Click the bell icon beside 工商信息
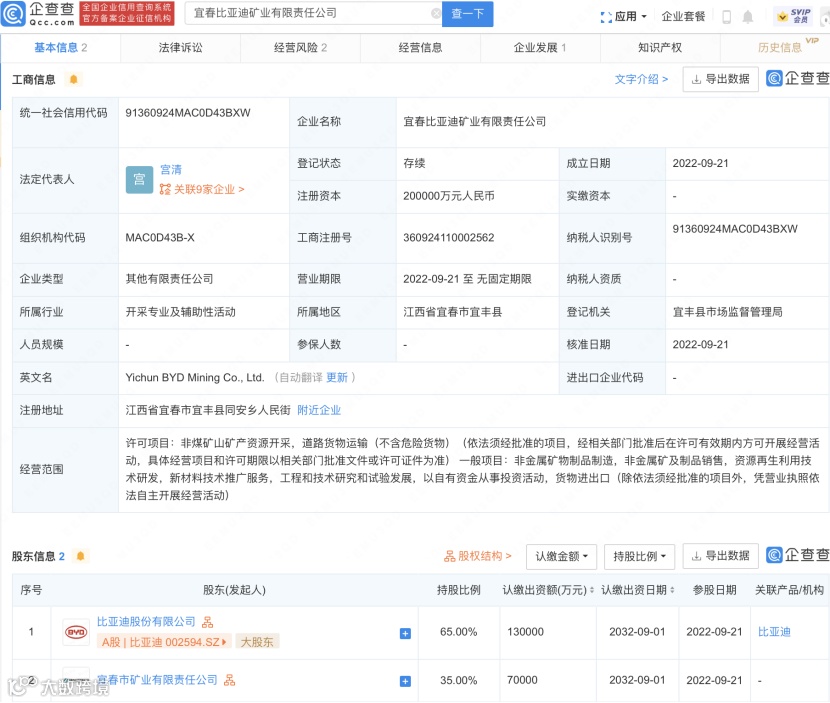830x703 pixels. click(74, 79)
